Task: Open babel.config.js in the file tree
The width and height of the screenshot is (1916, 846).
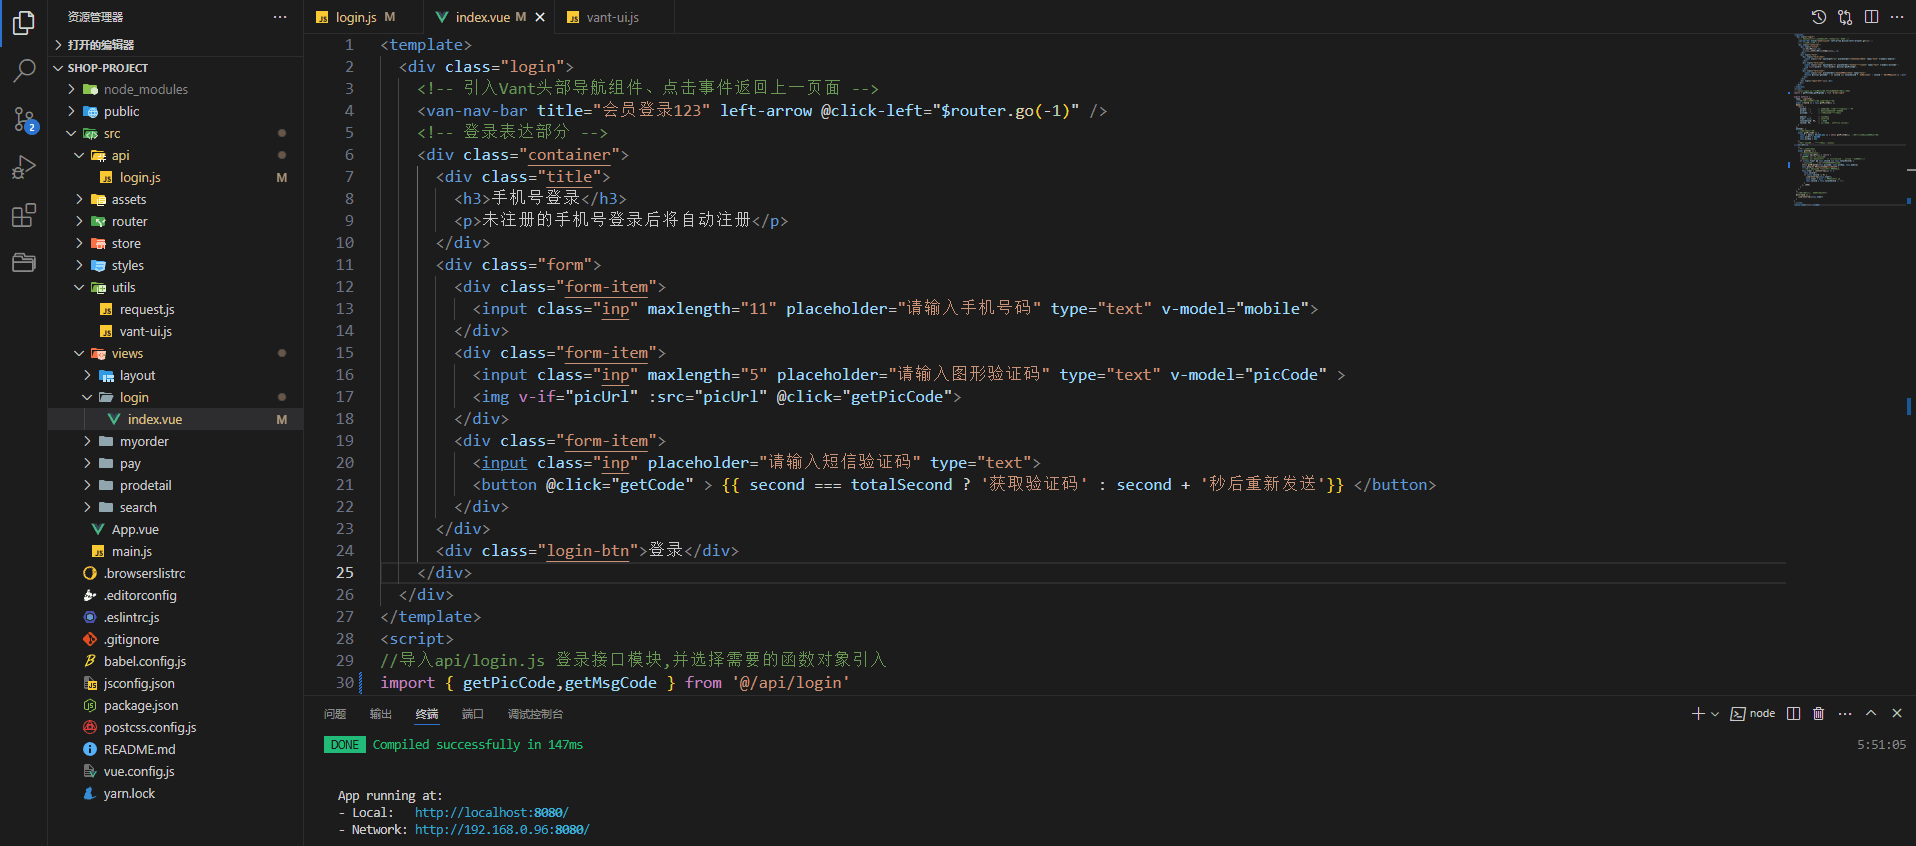Action: click(x=175, y=661)
